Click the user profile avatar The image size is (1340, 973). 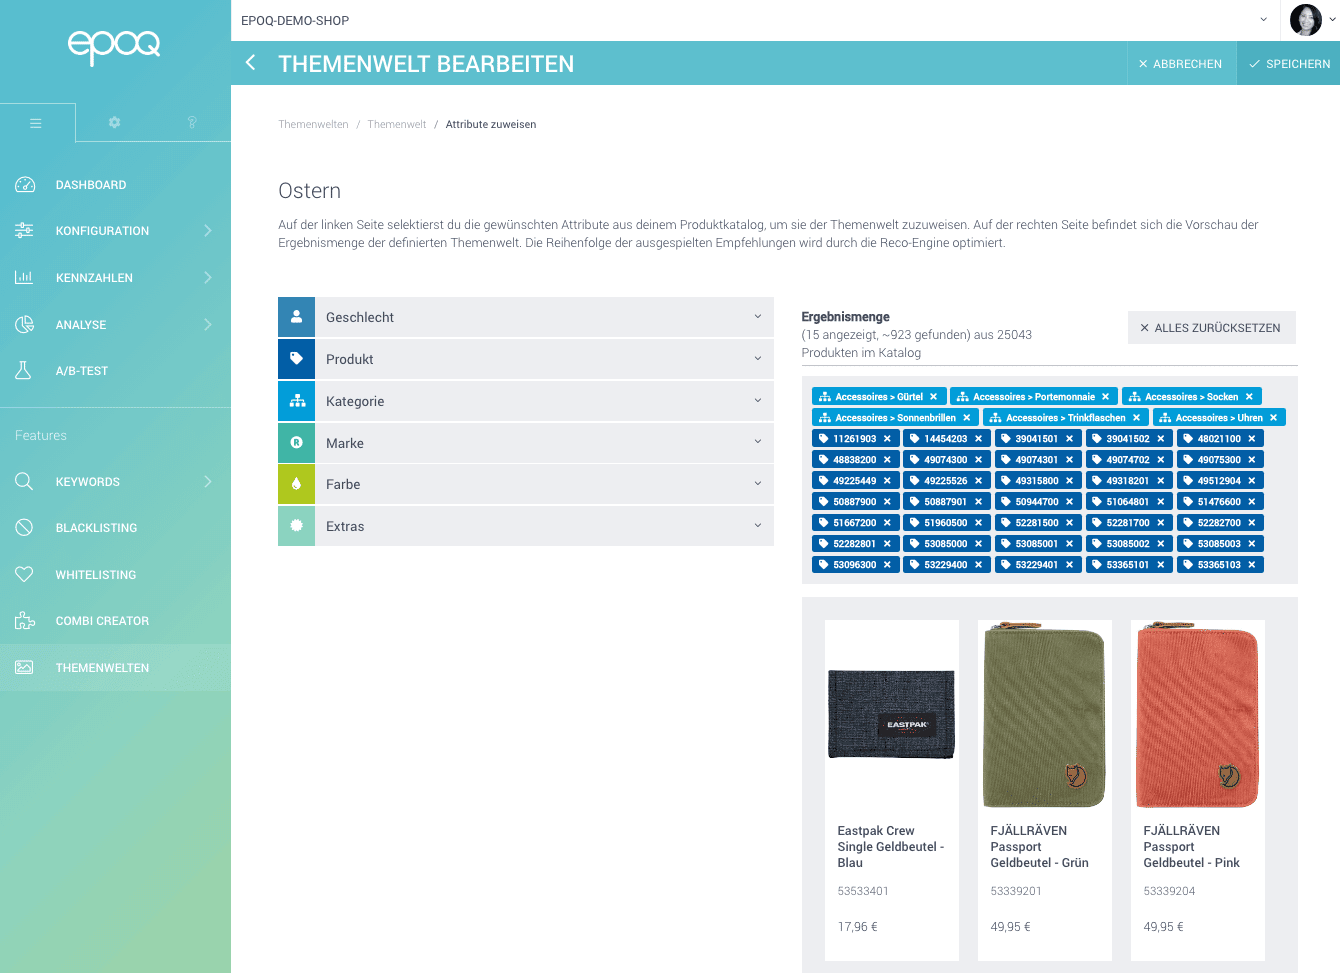pos(1305,20)
